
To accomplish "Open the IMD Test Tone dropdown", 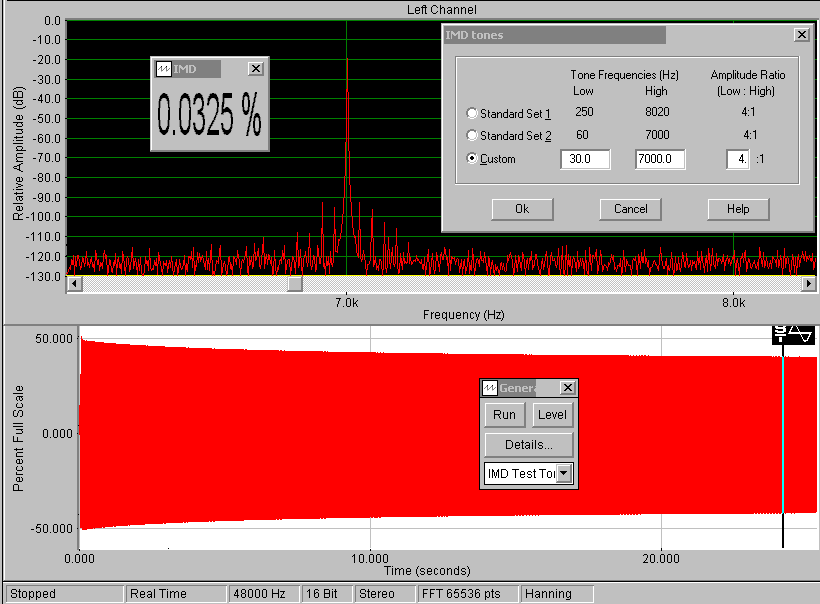I will (564, 473).
